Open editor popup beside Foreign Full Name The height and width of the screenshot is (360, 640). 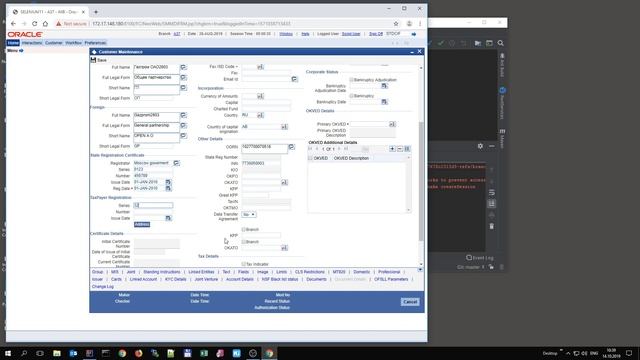pos(183,115)
